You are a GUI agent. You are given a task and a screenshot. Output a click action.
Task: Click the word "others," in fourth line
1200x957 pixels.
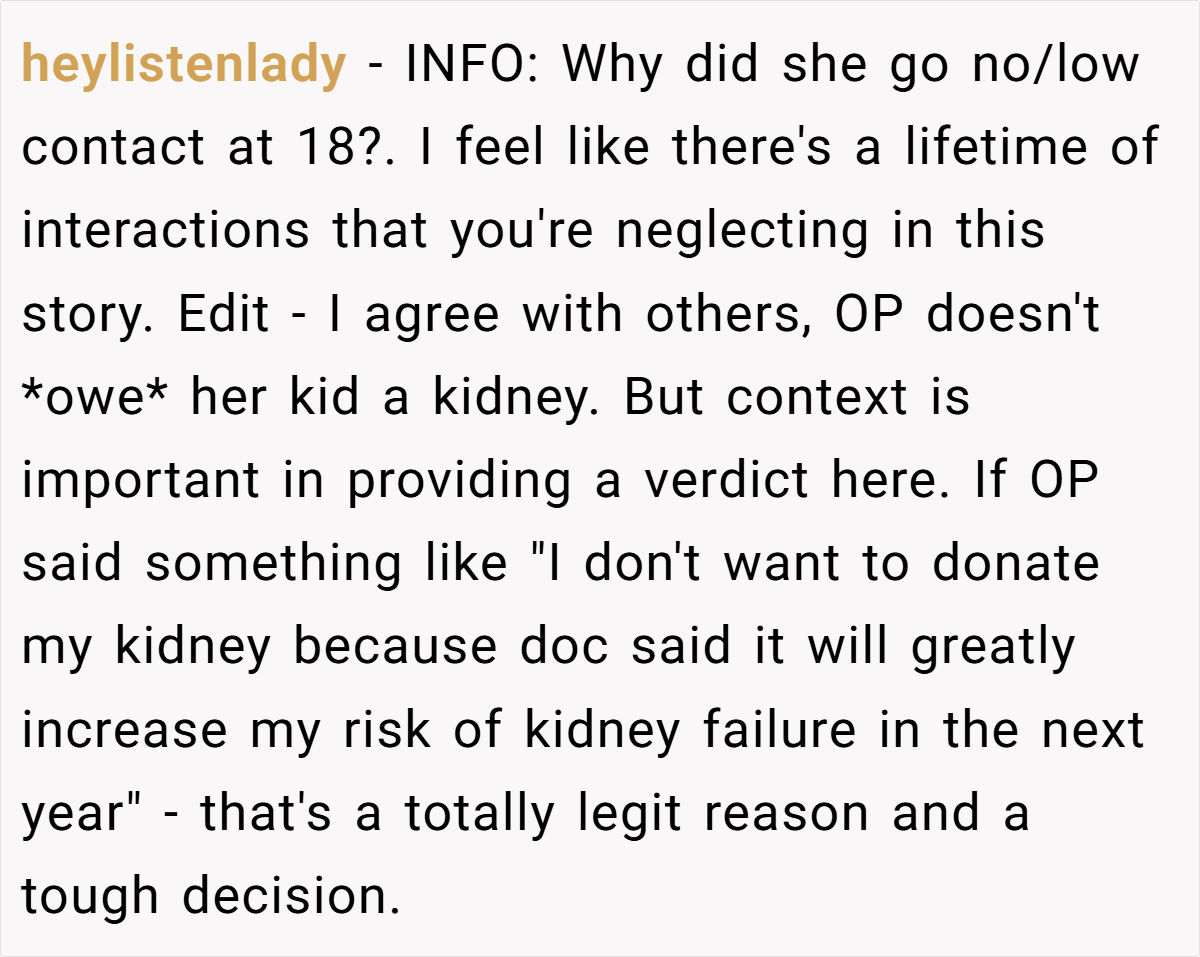tap(726, 314)
